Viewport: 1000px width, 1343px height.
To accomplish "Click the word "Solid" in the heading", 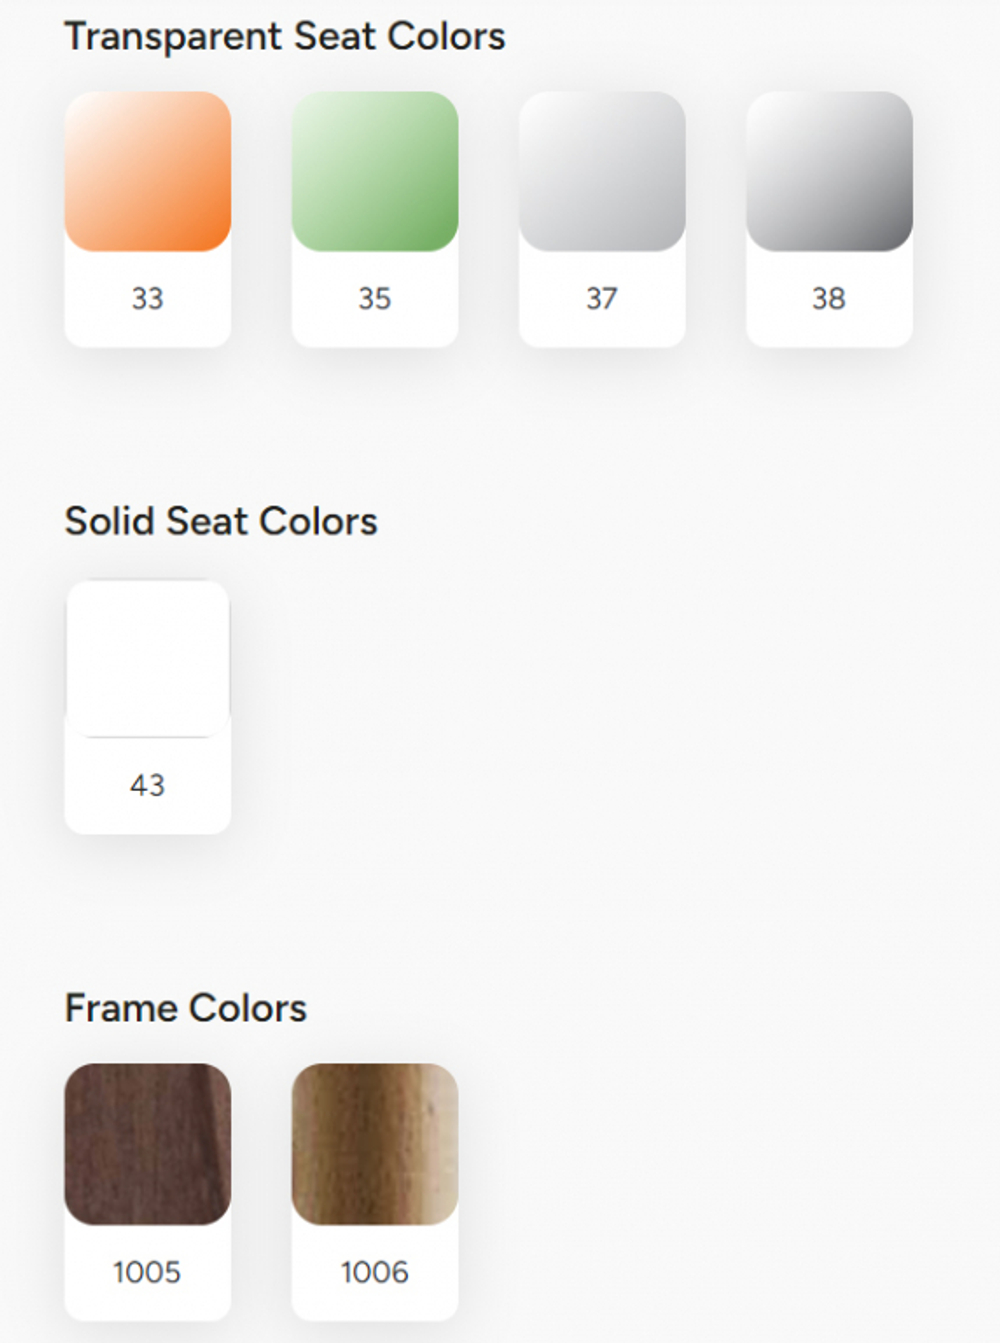I will coord(109,521).
